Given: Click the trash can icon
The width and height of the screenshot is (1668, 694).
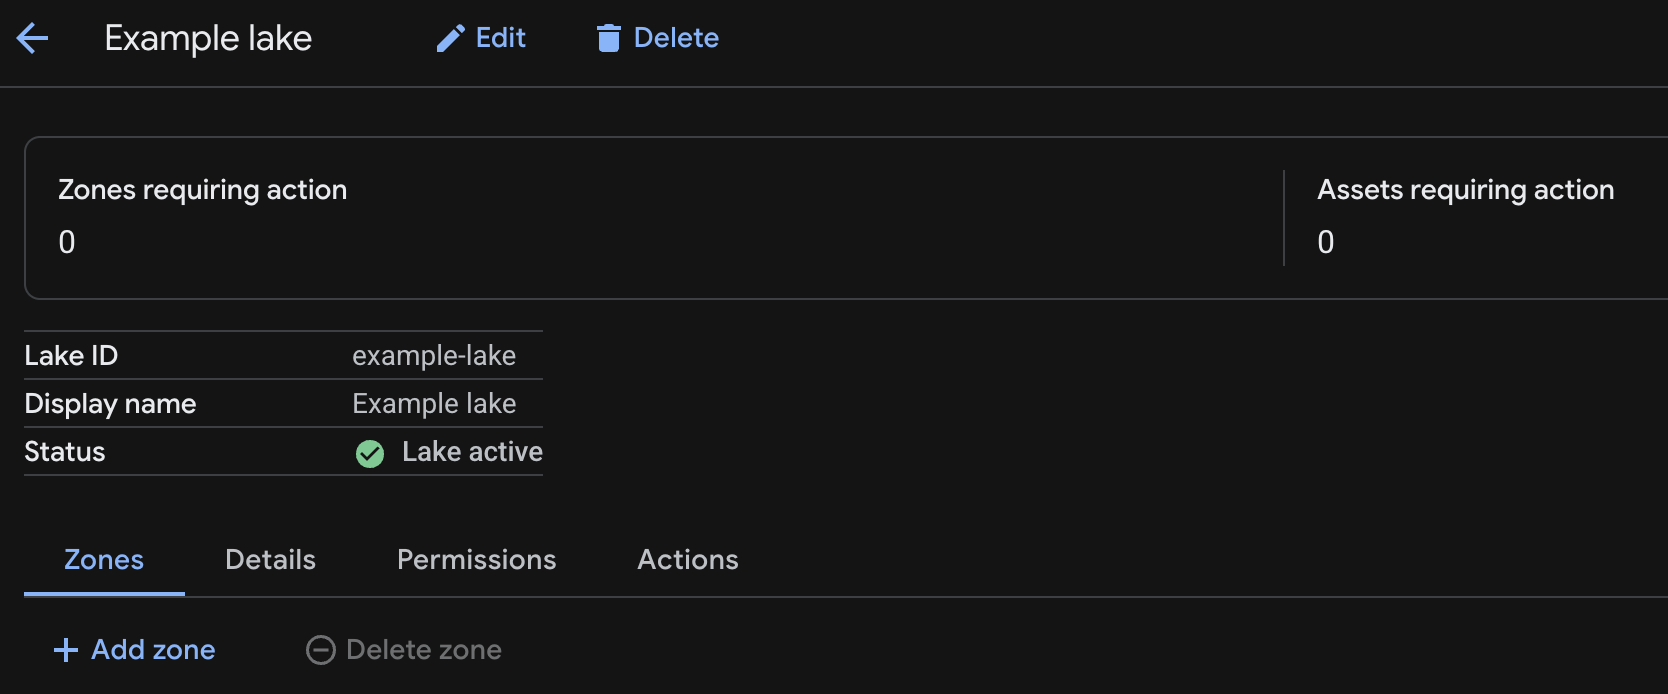Looking at the screenshot, I should (x=608, y=39).
